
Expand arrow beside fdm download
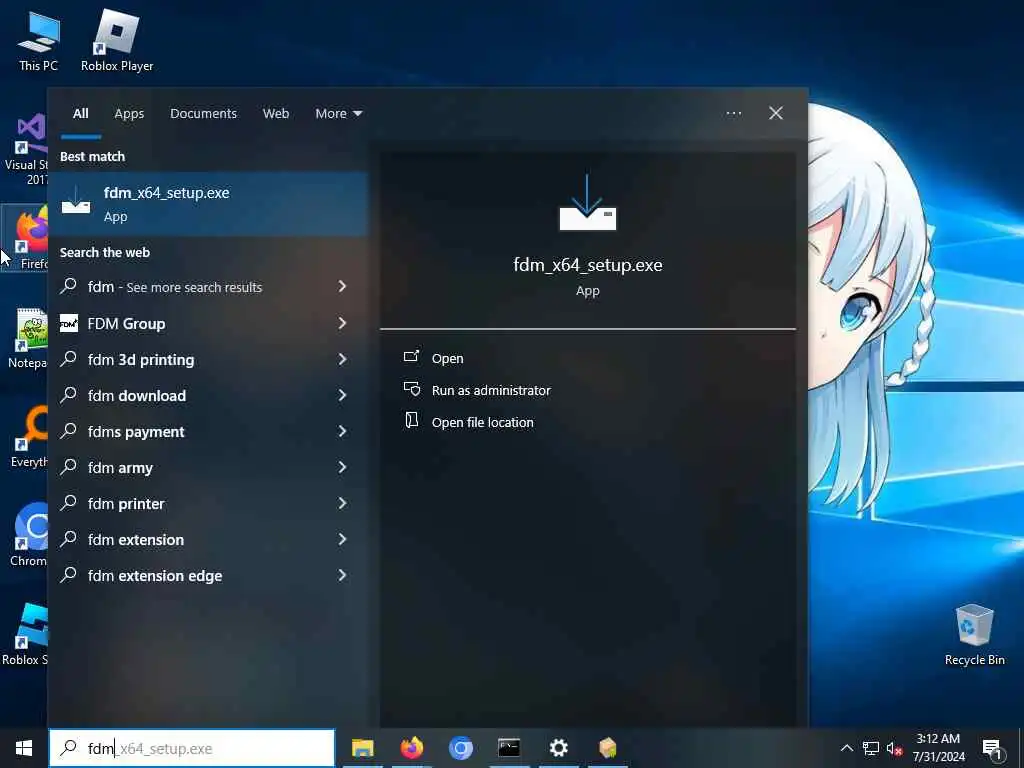342,395
